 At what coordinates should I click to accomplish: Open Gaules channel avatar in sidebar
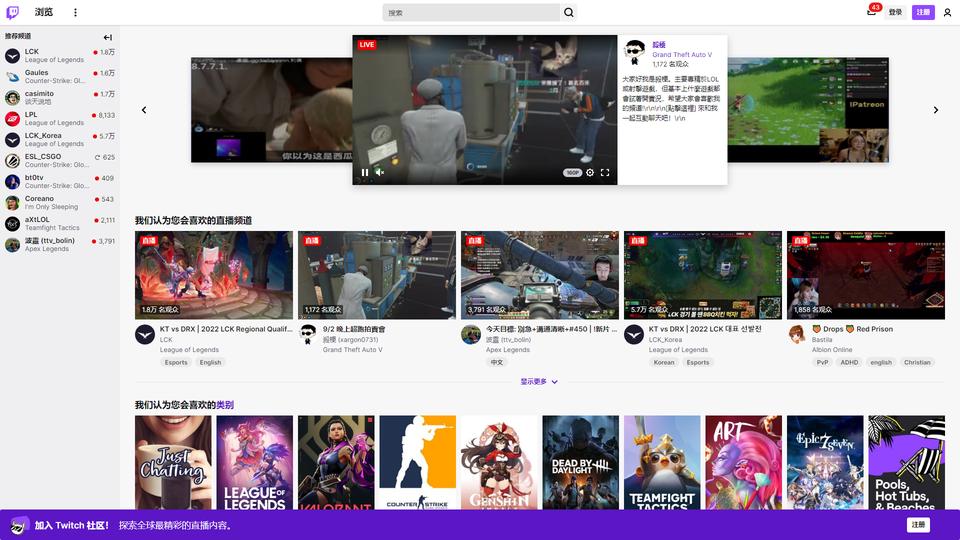click(12, 77)
